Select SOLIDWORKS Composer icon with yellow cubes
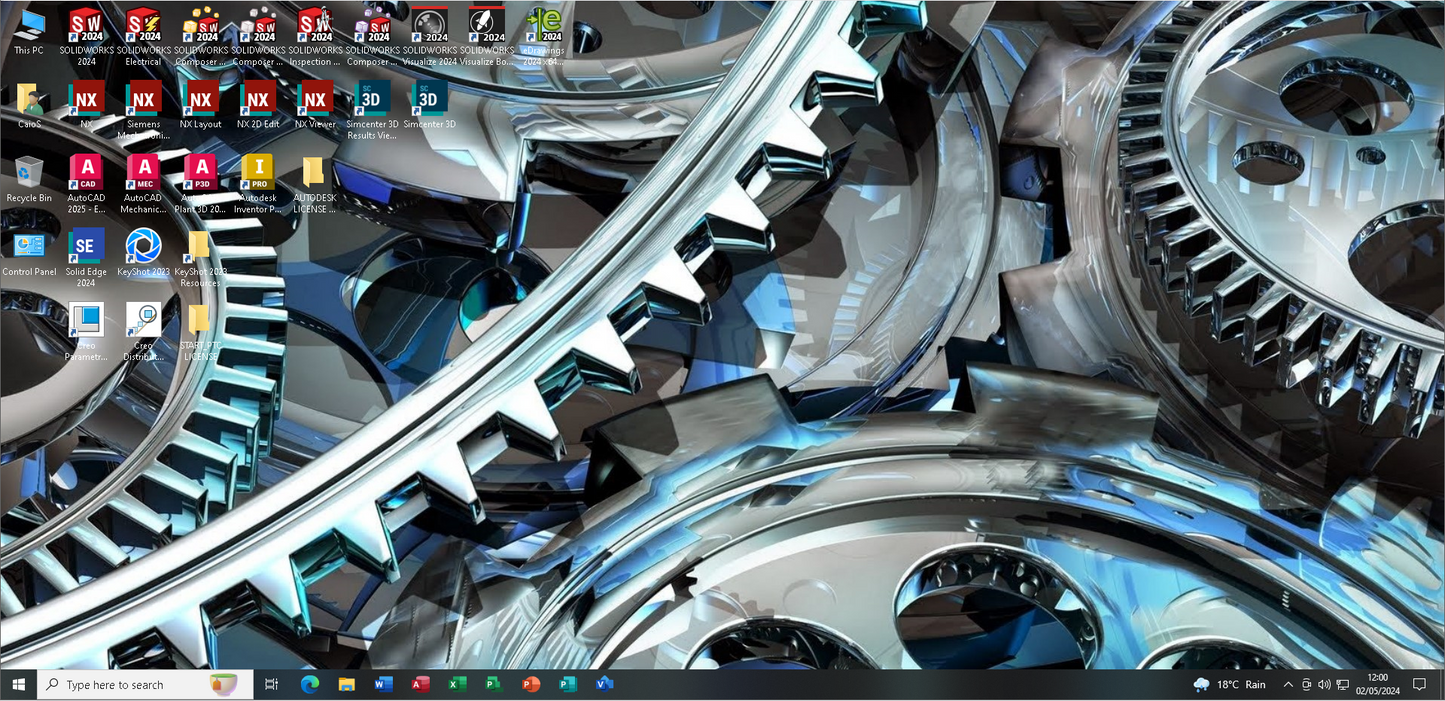The width and height of the screenshot is (1445, 701). pos(201,36)
